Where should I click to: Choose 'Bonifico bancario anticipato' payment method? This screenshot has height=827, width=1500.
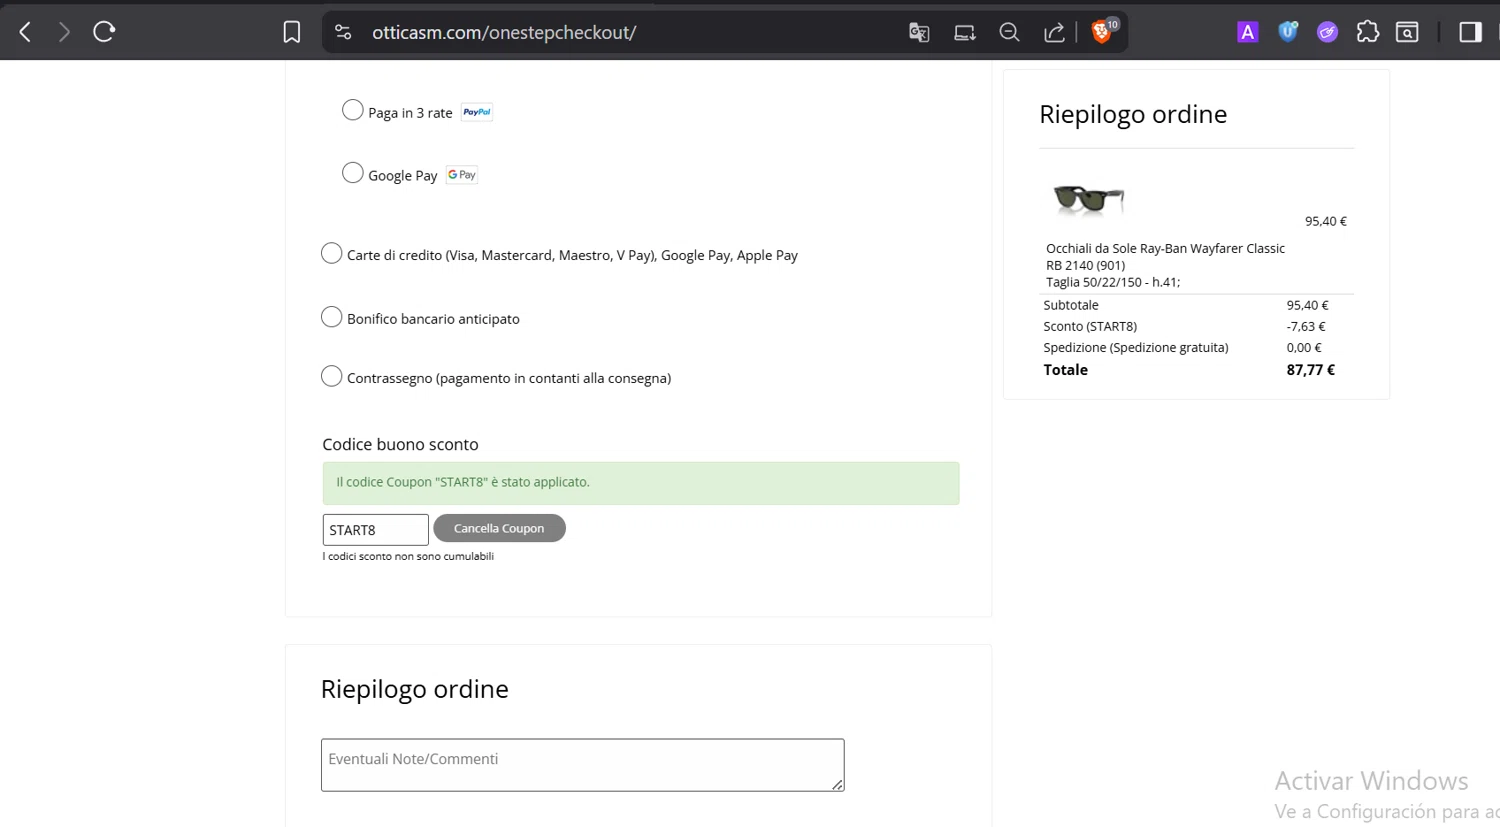[332, 317]
